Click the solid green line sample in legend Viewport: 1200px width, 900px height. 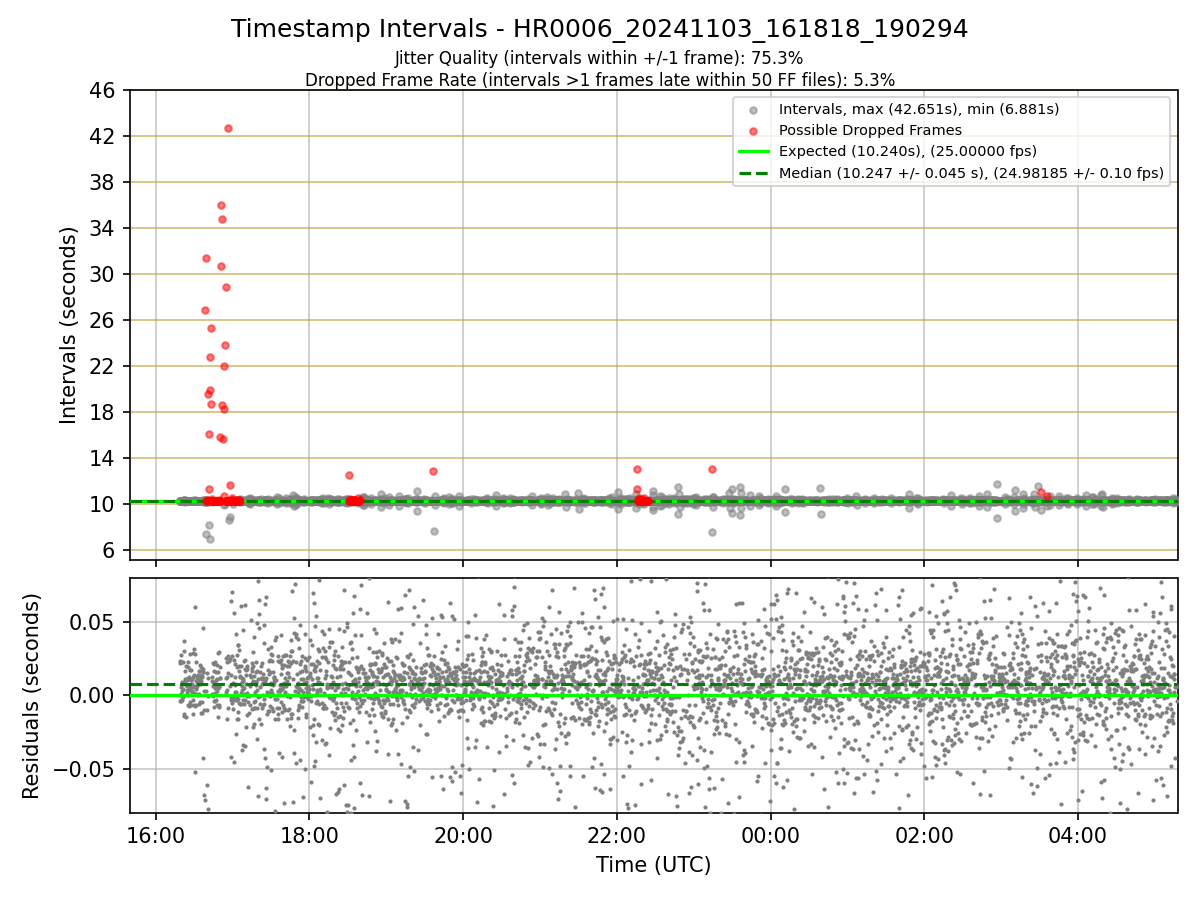(x=753, y=152)
